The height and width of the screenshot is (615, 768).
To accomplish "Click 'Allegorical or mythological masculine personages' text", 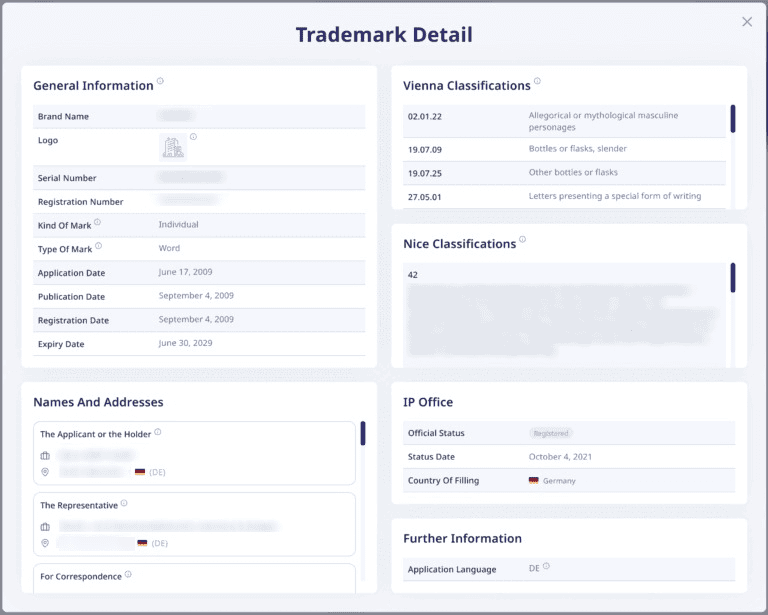I will coord(603,121).
